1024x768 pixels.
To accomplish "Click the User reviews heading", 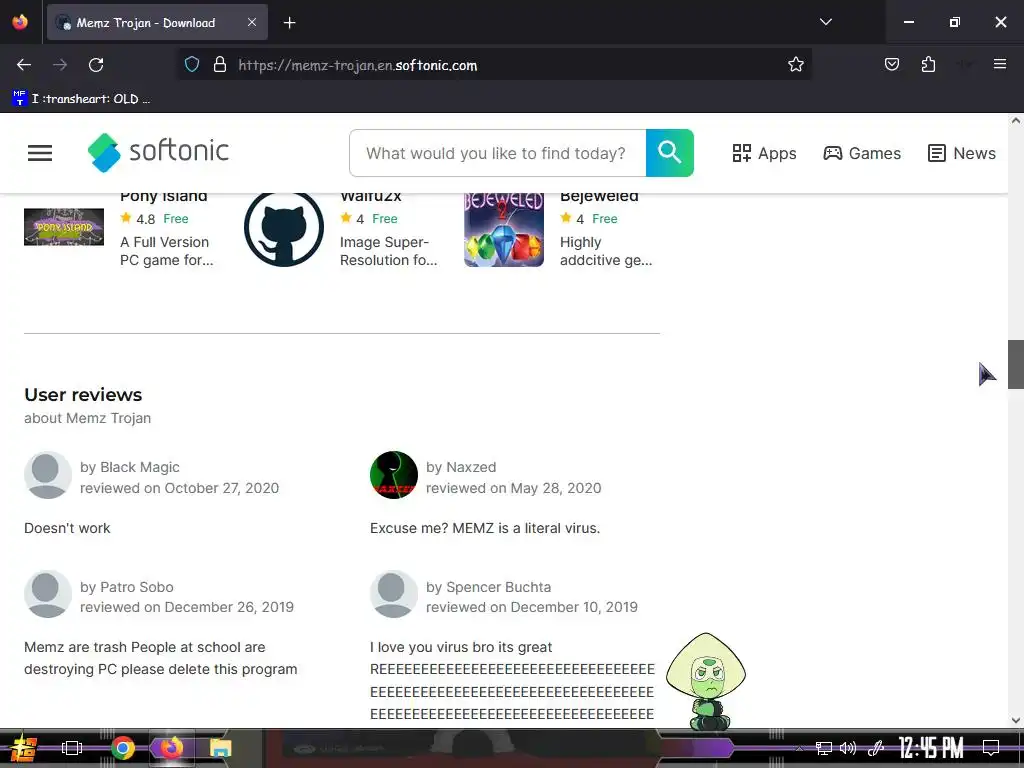I will [83, 394].
